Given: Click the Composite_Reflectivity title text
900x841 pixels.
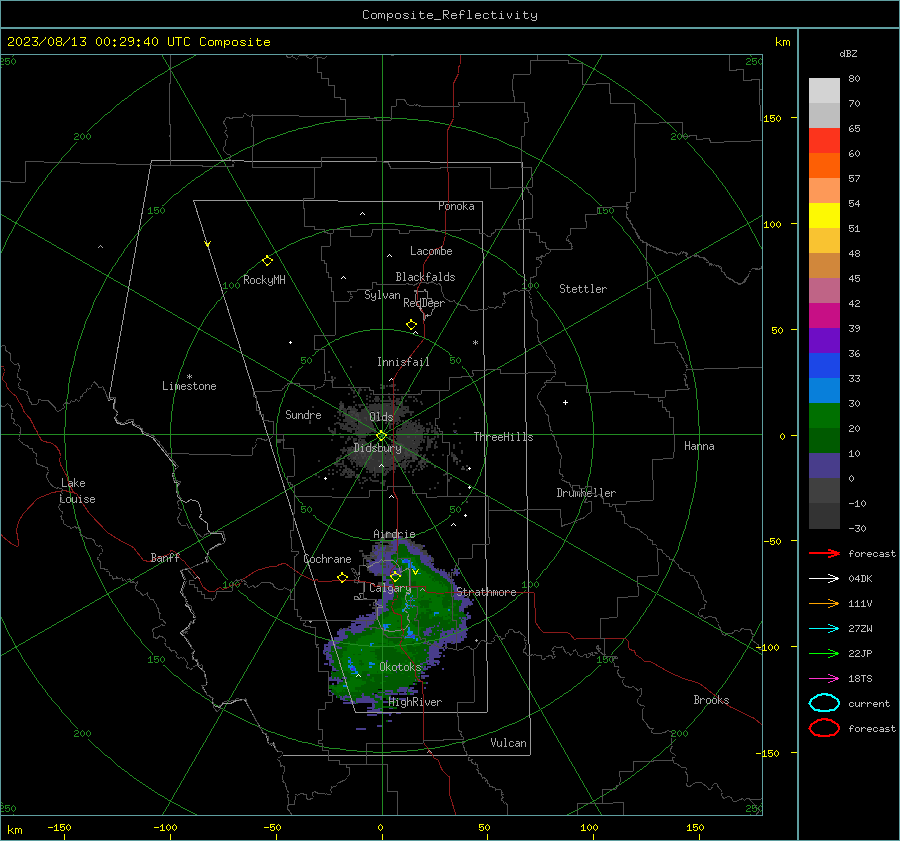Looking at the screenshot, I should 450,15.
